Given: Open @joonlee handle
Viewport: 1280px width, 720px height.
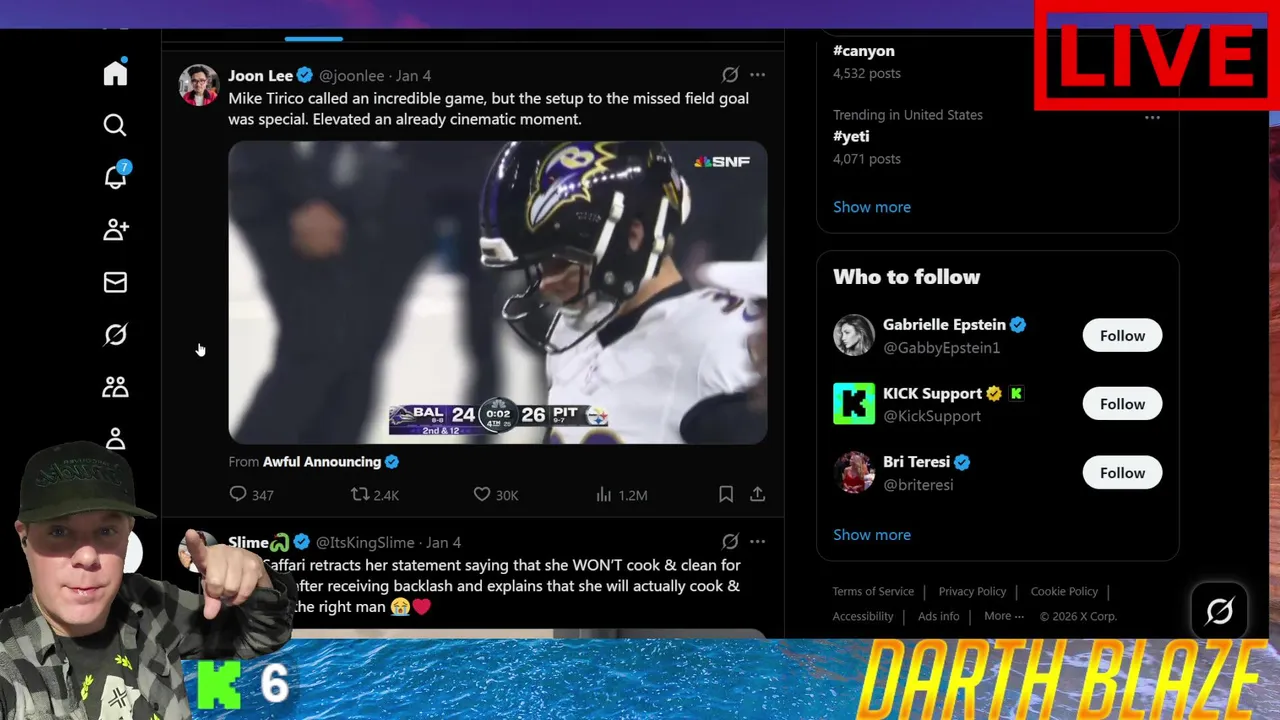Looking at the screenshot, I should (x=351, y=76).
